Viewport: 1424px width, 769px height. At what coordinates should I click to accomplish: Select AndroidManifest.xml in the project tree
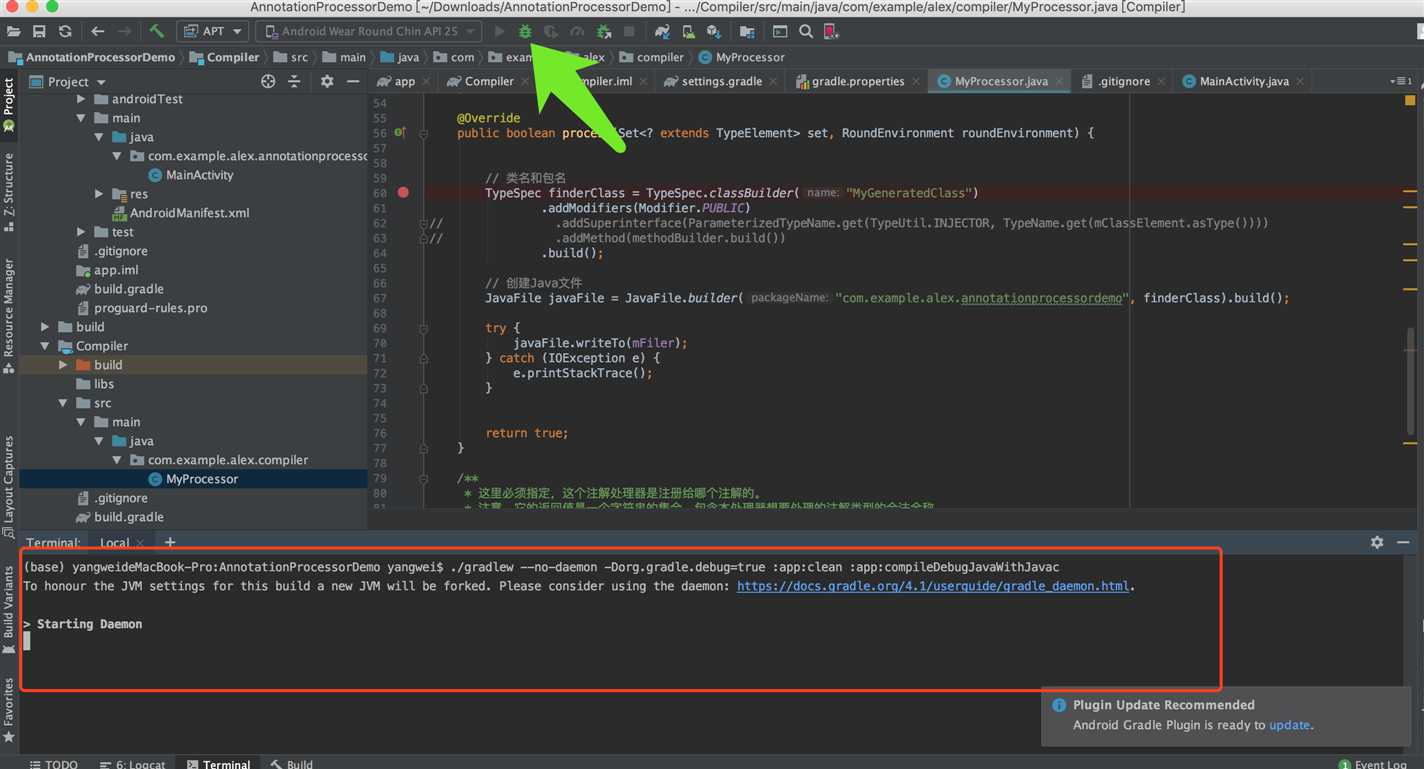pyautogui.click(x=180, y=213)
